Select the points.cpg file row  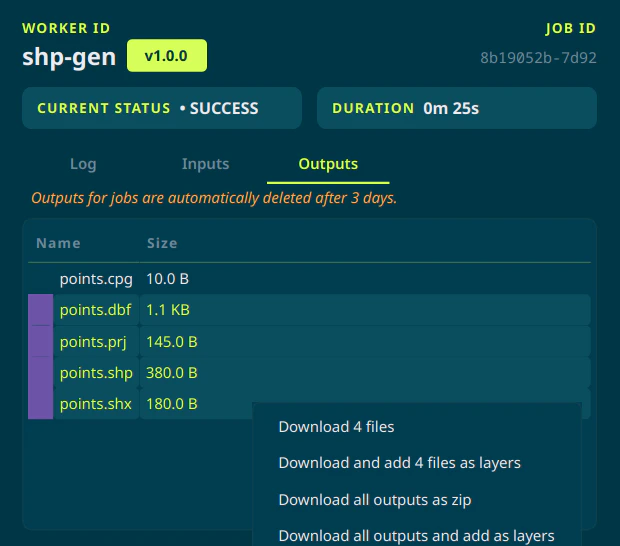pyautogui.click(x=309, y=279)
